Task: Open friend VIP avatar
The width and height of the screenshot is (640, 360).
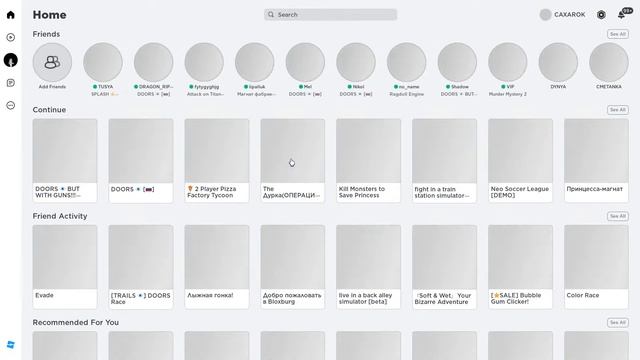Action: 508,62
